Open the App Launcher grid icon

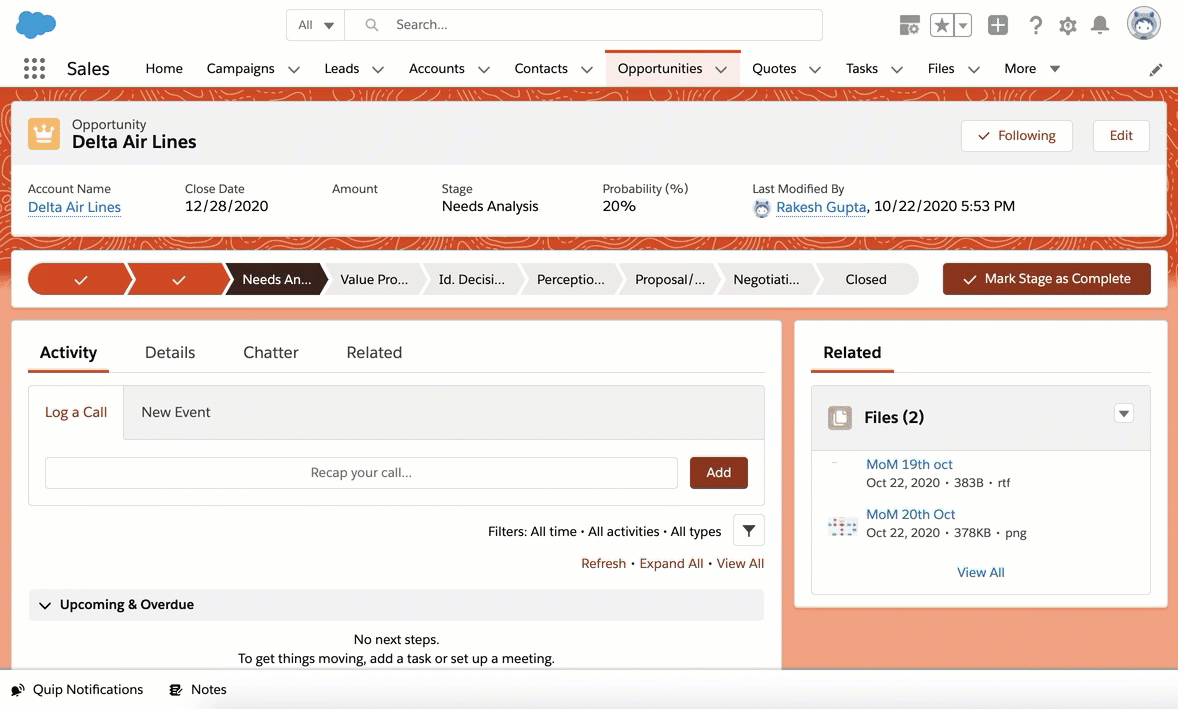point(34,68)
